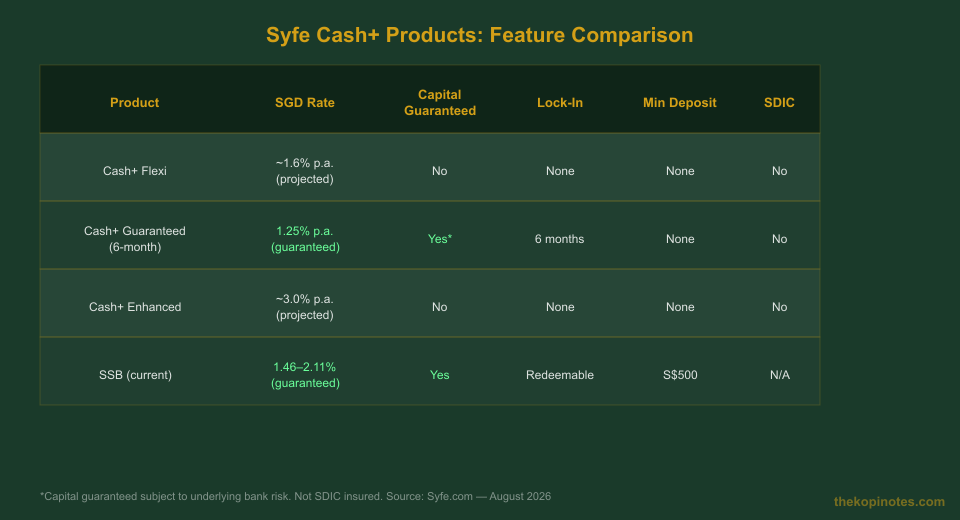Select the Product column header
The height and width of the screenshot is (520, 960).
pos(135,102)
